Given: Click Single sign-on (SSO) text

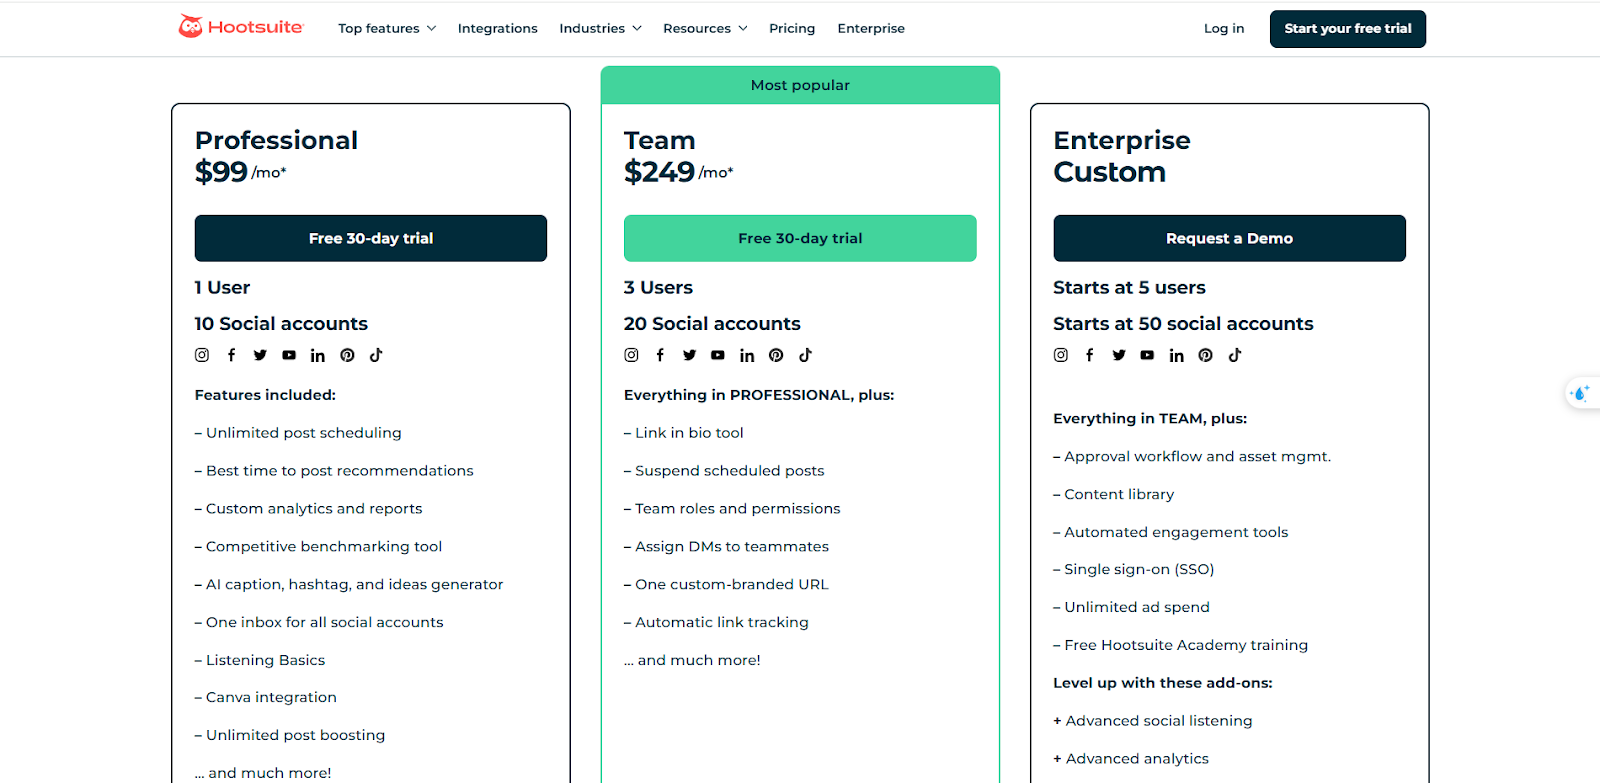Looking at the screenshot, I should [1139, 569].
